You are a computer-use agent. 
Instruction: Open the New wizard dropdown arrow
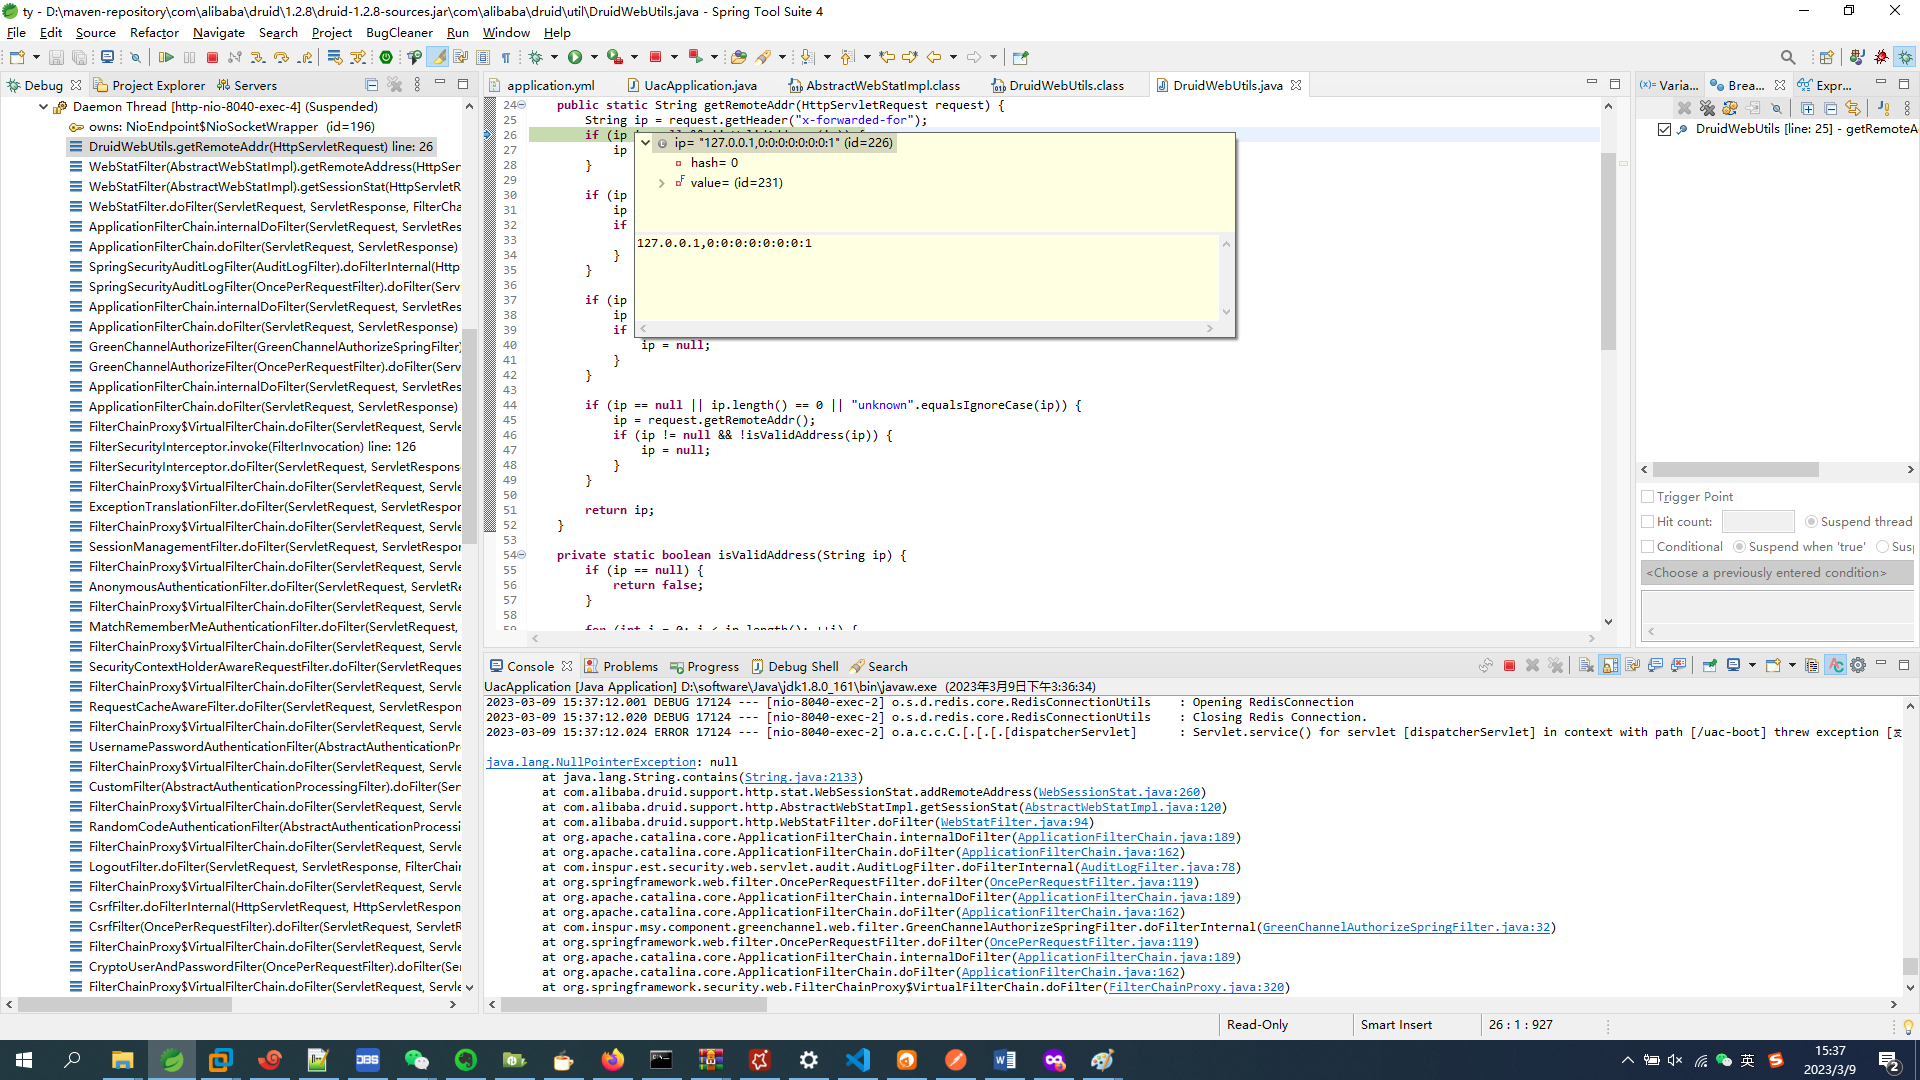36,58
